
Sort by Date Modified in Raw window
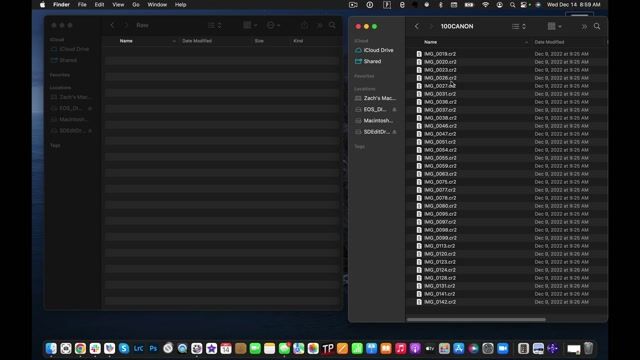point(197,41)
